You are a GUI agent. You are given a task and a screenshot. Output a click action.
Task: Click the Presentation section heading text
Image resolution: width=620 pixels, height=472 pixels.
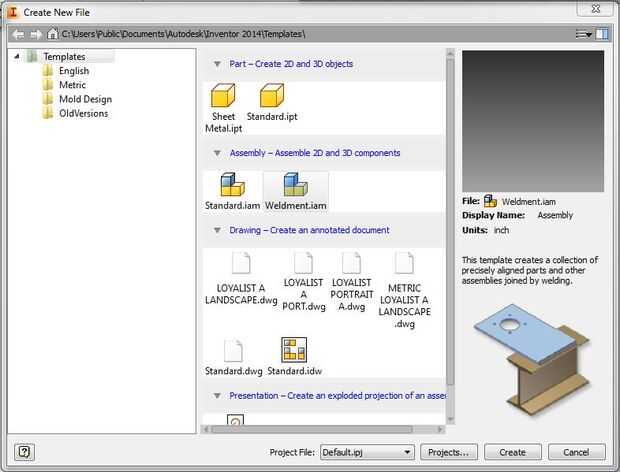tap(337, 396)
